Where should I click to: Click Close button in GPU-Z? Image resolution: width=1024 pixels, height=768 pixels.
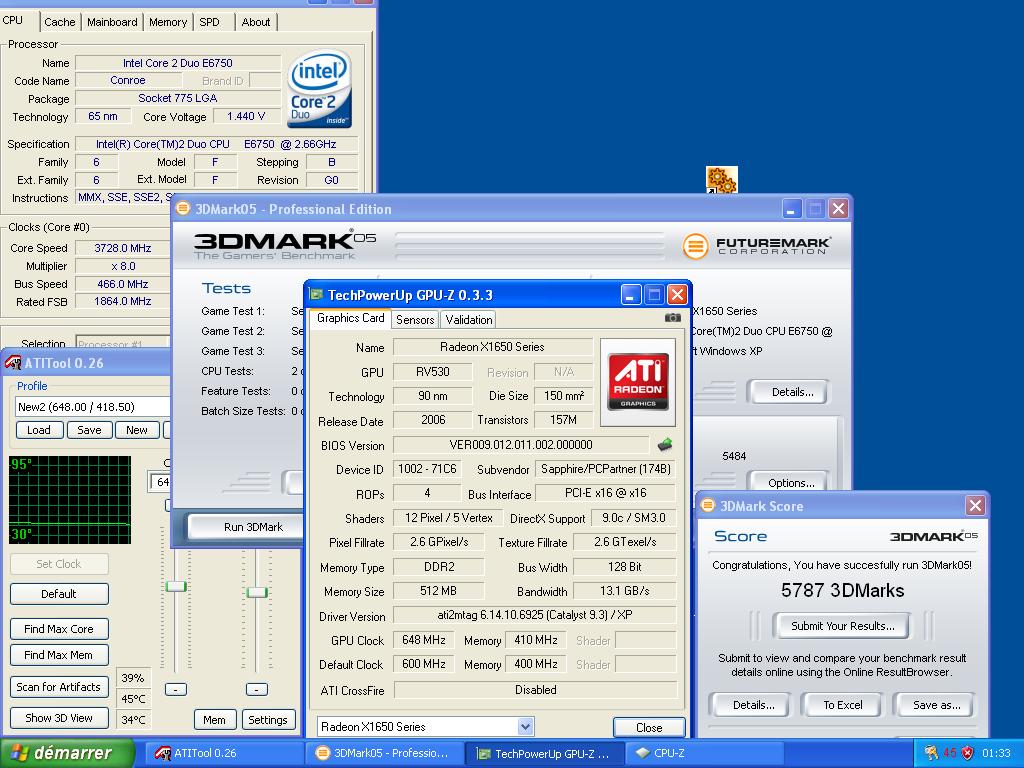click(x=648, y=727)
